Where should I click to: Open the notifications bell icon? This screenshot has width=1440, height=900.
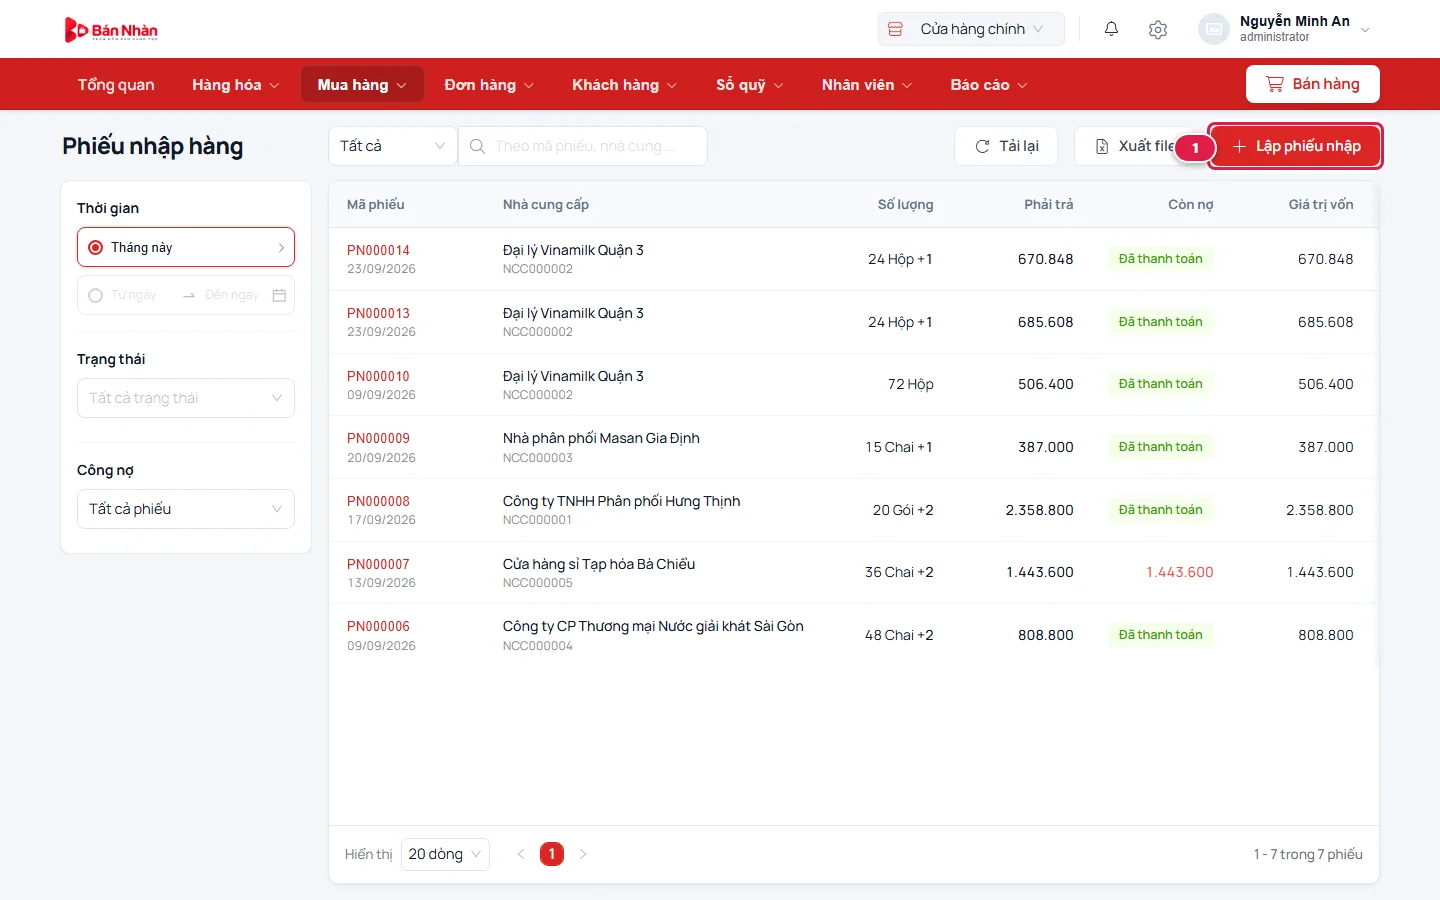[x=1111, y=29]
